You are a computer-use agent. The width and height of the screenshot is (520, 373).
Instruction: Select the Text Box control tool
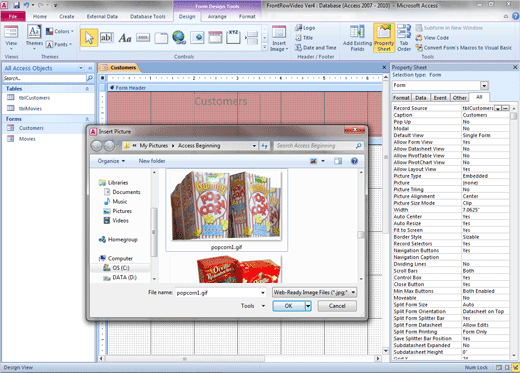point(107,38)
